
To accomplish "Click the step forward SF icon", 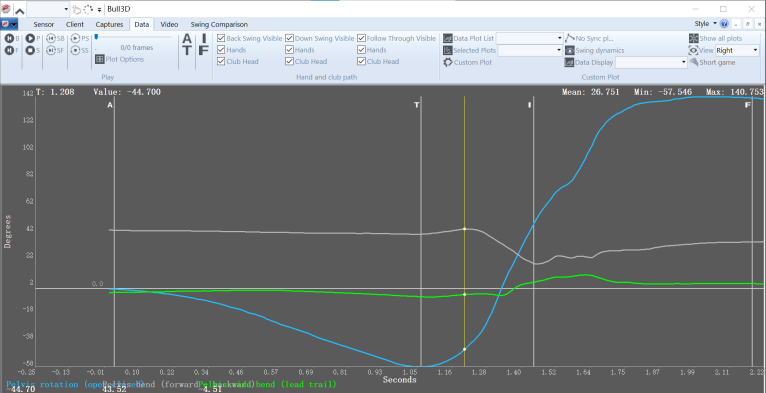I will tap(50, 50).
